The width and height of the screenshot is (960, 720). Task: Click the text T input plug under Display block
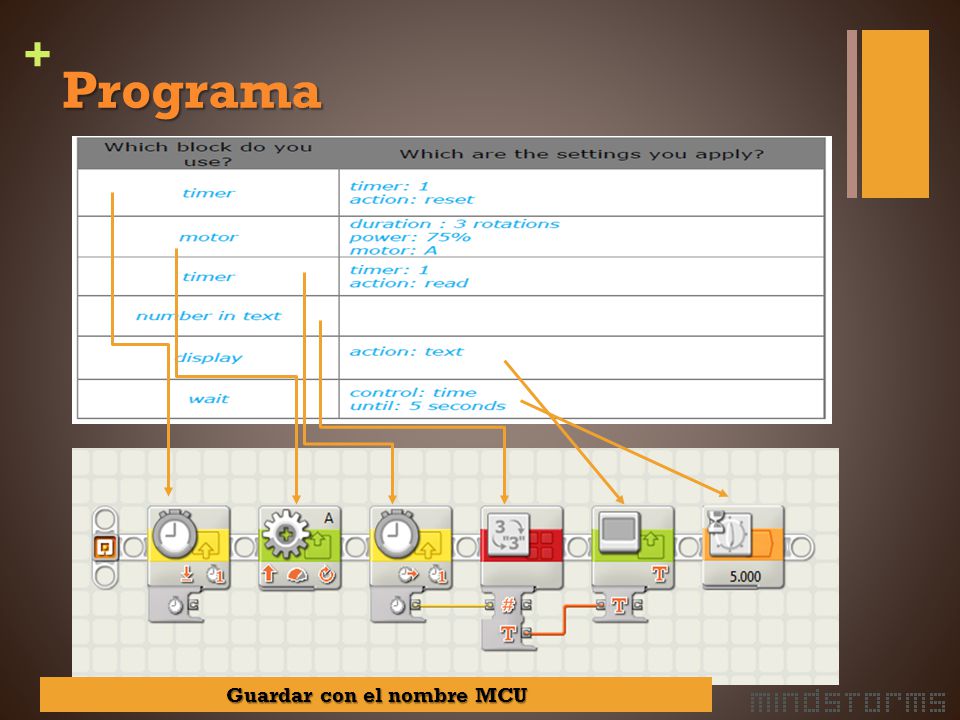click(601, 605)
